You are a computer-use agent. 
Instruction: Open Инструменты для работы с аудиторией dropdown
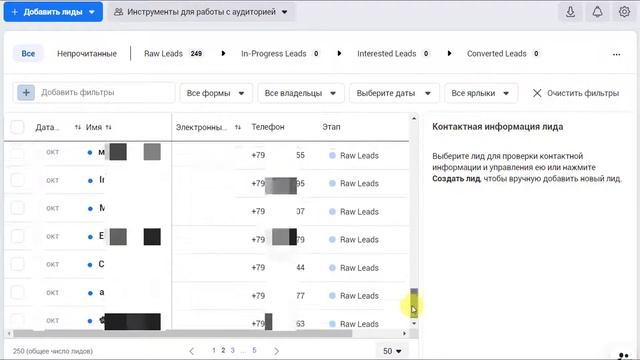(201, 12)
